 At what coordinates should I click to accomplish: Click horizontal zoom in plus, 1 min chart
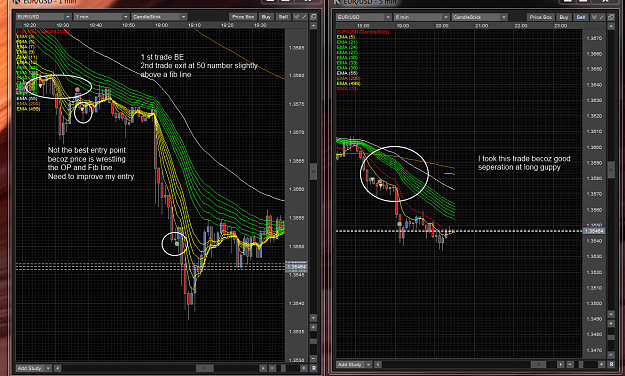(x=304, y=368)
